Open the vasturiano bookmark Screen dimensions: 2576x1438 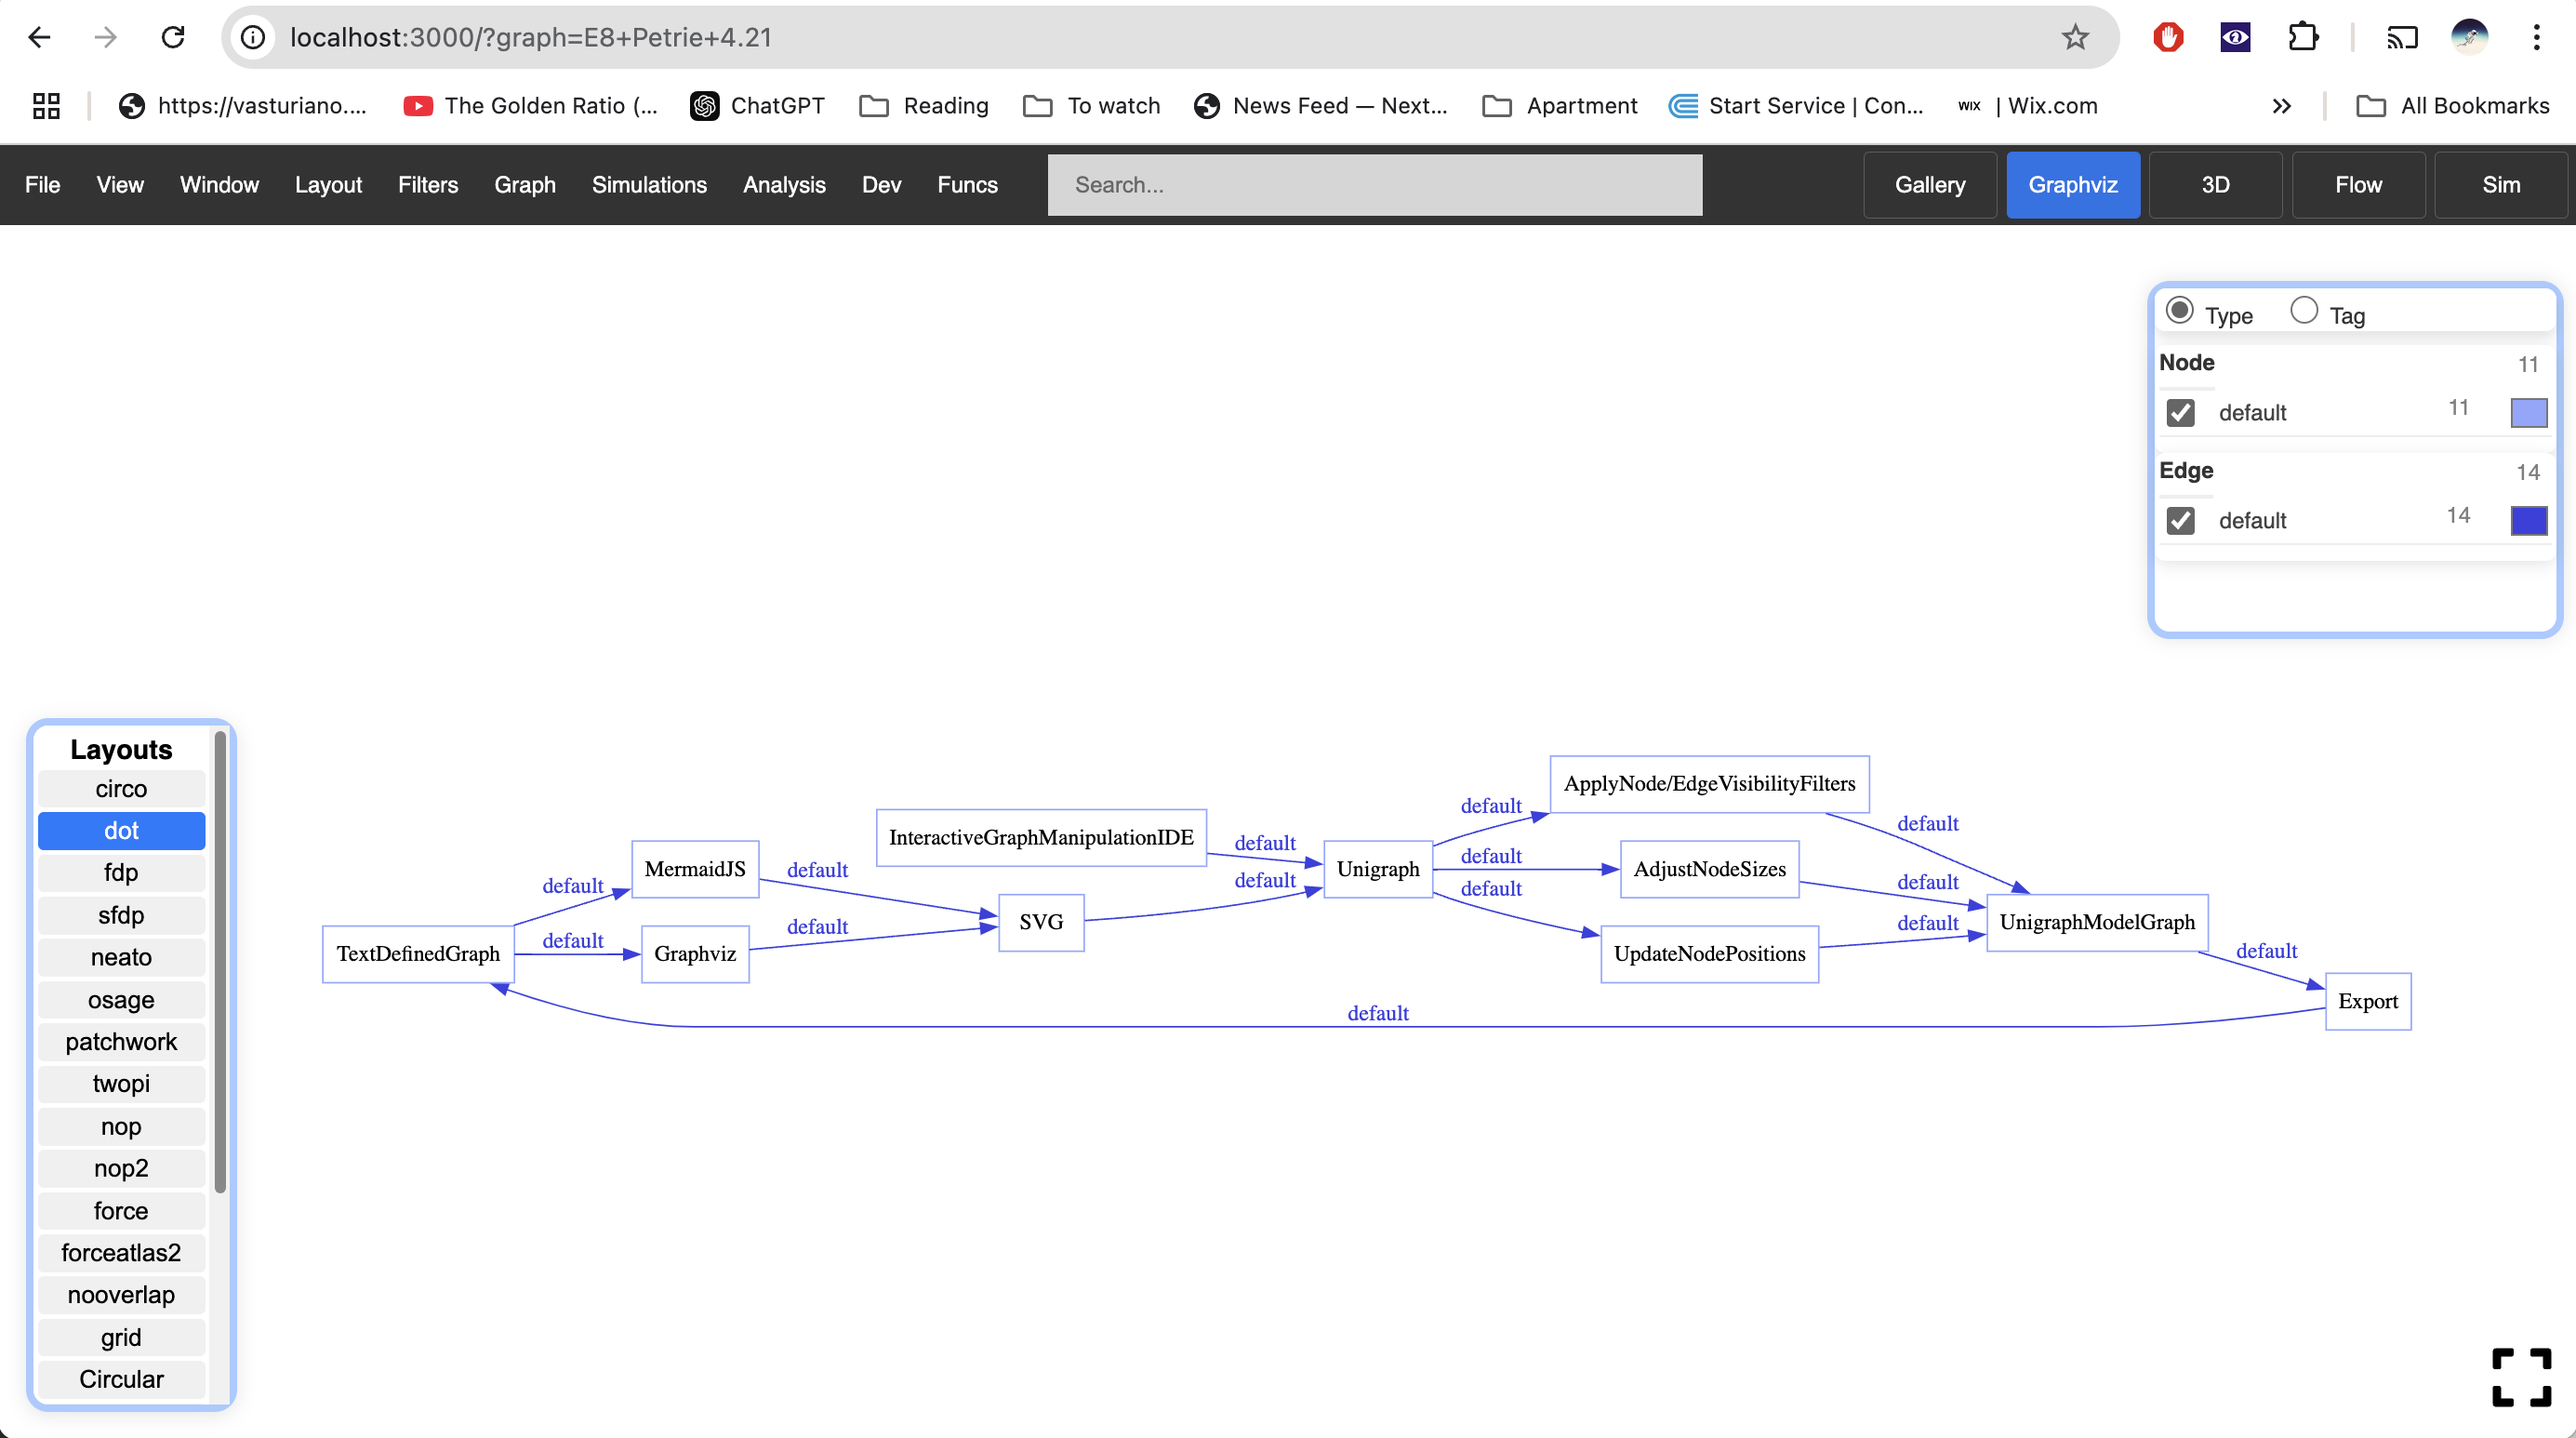click(242, 106)
